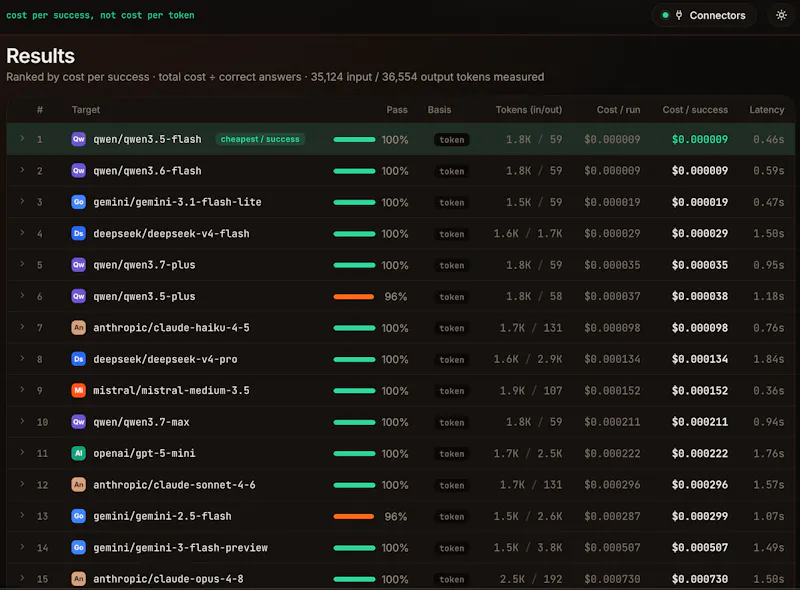Click the green $0.000009 cost per success
The height and width of the screenshot is (590, 800).
699,139
